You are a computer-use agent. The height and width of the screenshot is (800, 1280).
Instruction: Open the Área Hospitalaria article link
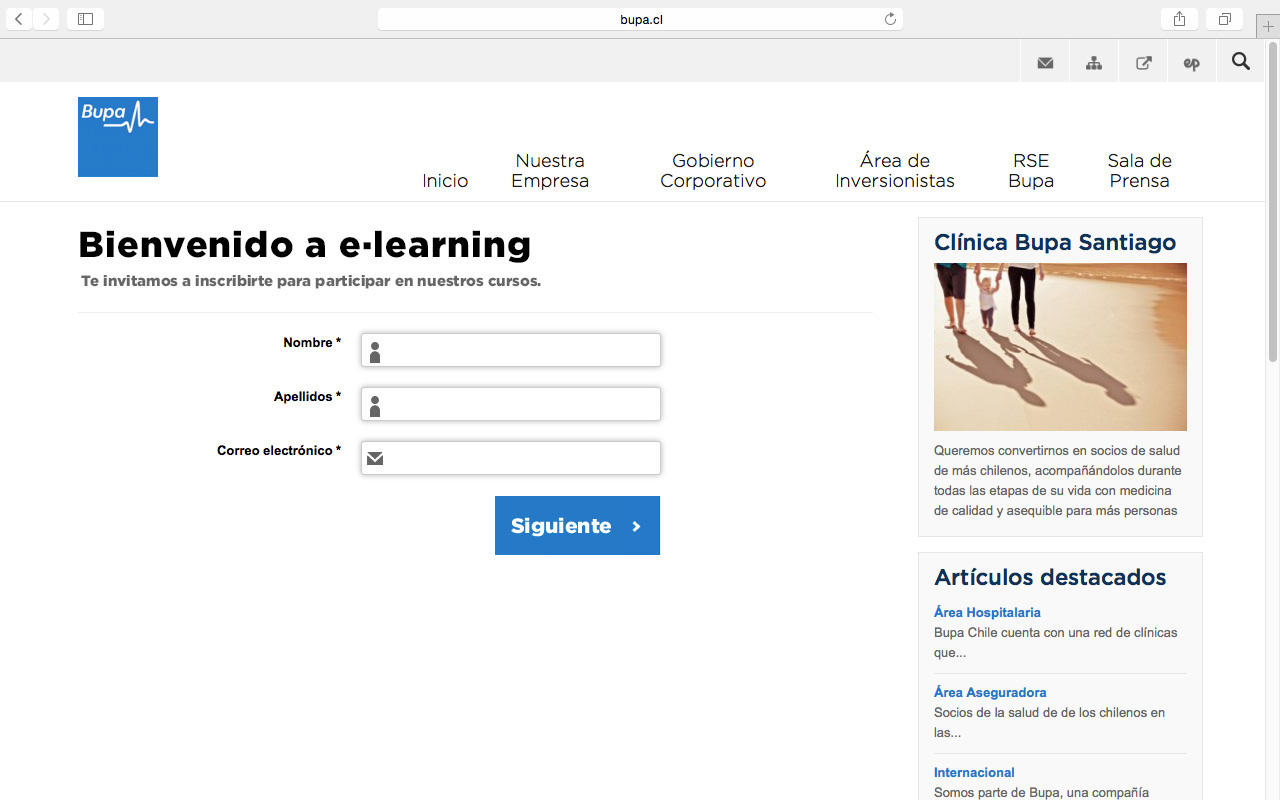pos(987,612)
